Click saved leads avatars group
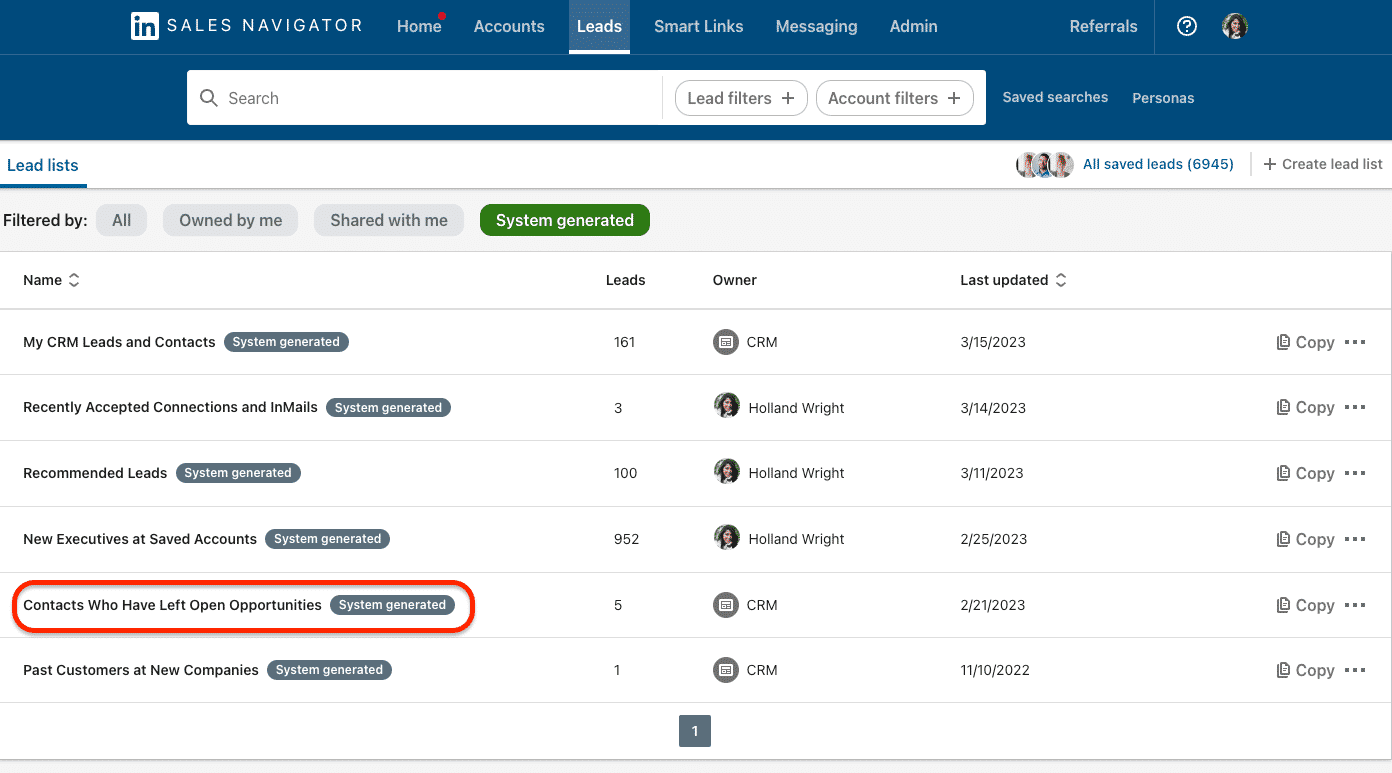Image resolution: width=1392 pixels, height=773 pixels. pos(1045,164)
